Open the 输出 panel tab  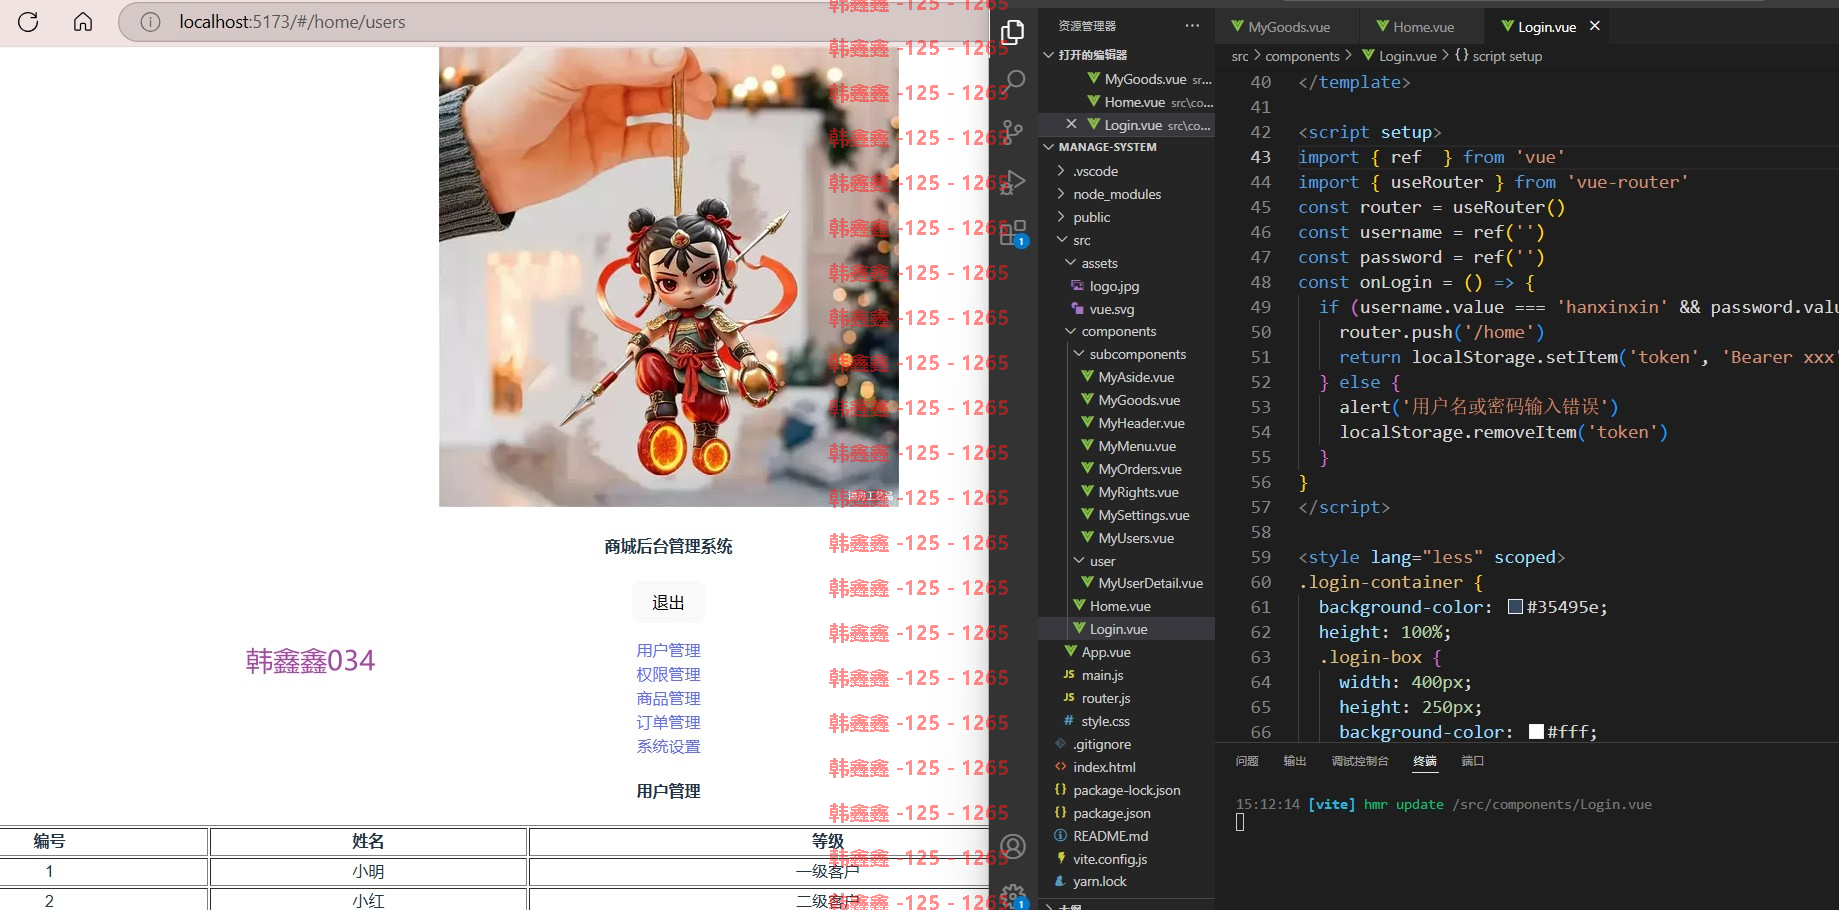1295,761
